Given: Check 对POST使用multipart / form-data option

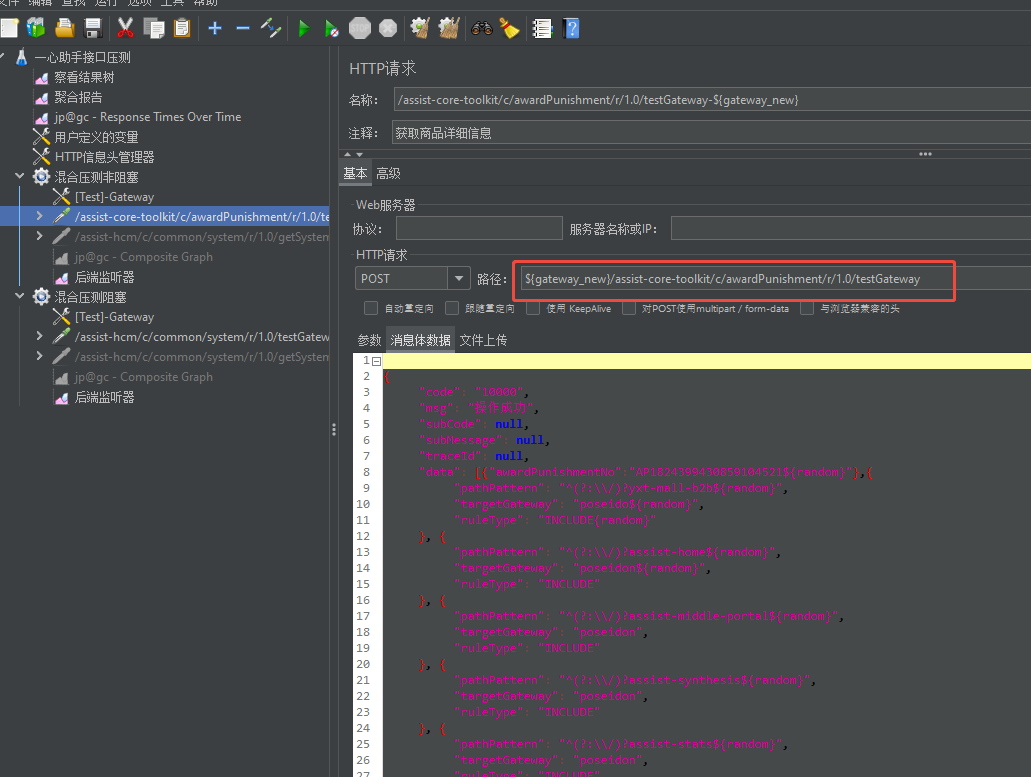Looking at the screenshot, I should pyautogui.click(x=629, y=309).
